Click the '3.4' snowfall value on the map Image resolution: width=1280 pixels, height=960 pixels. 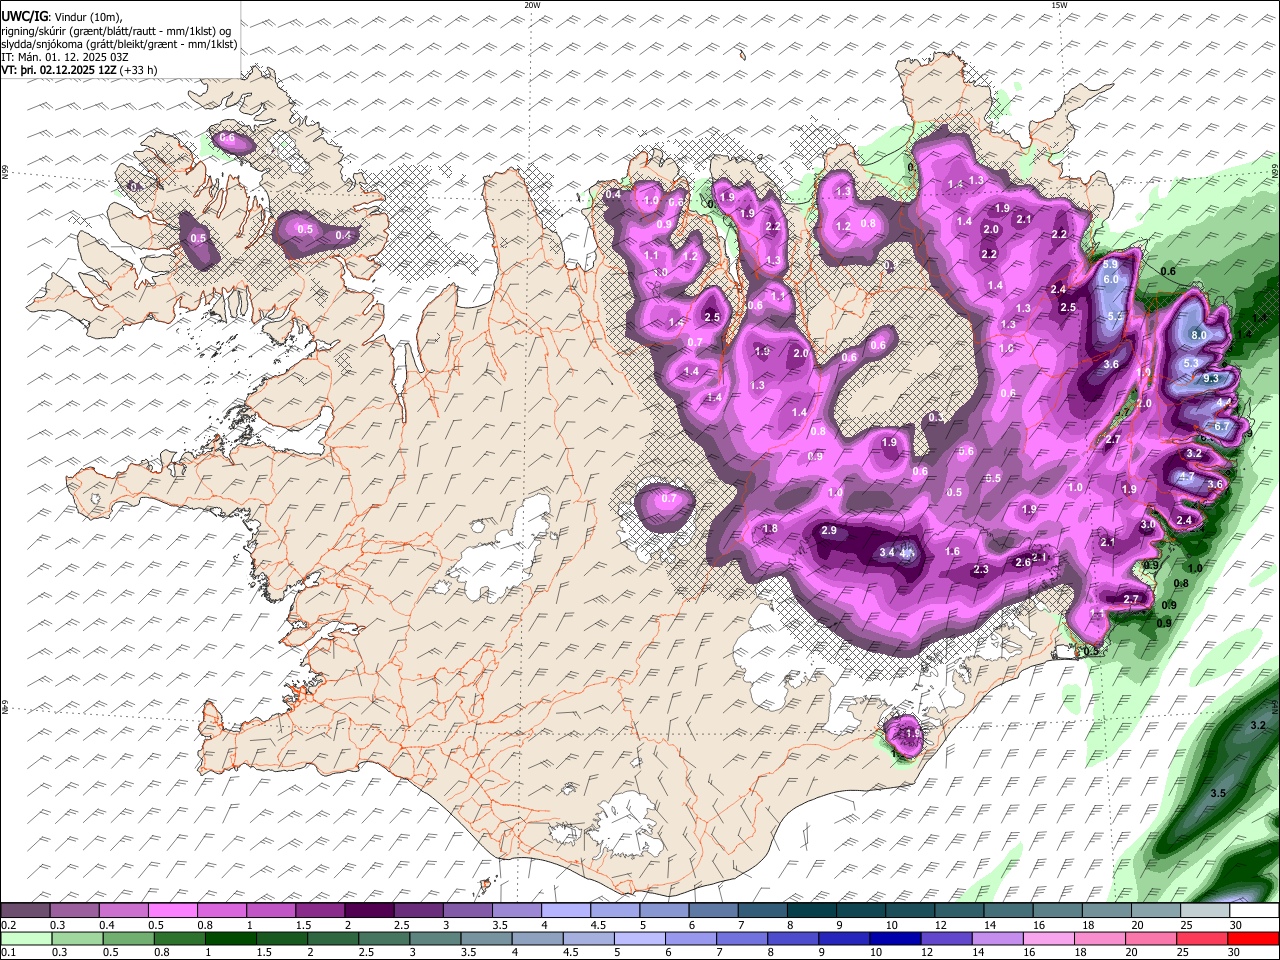pos(887,553)
